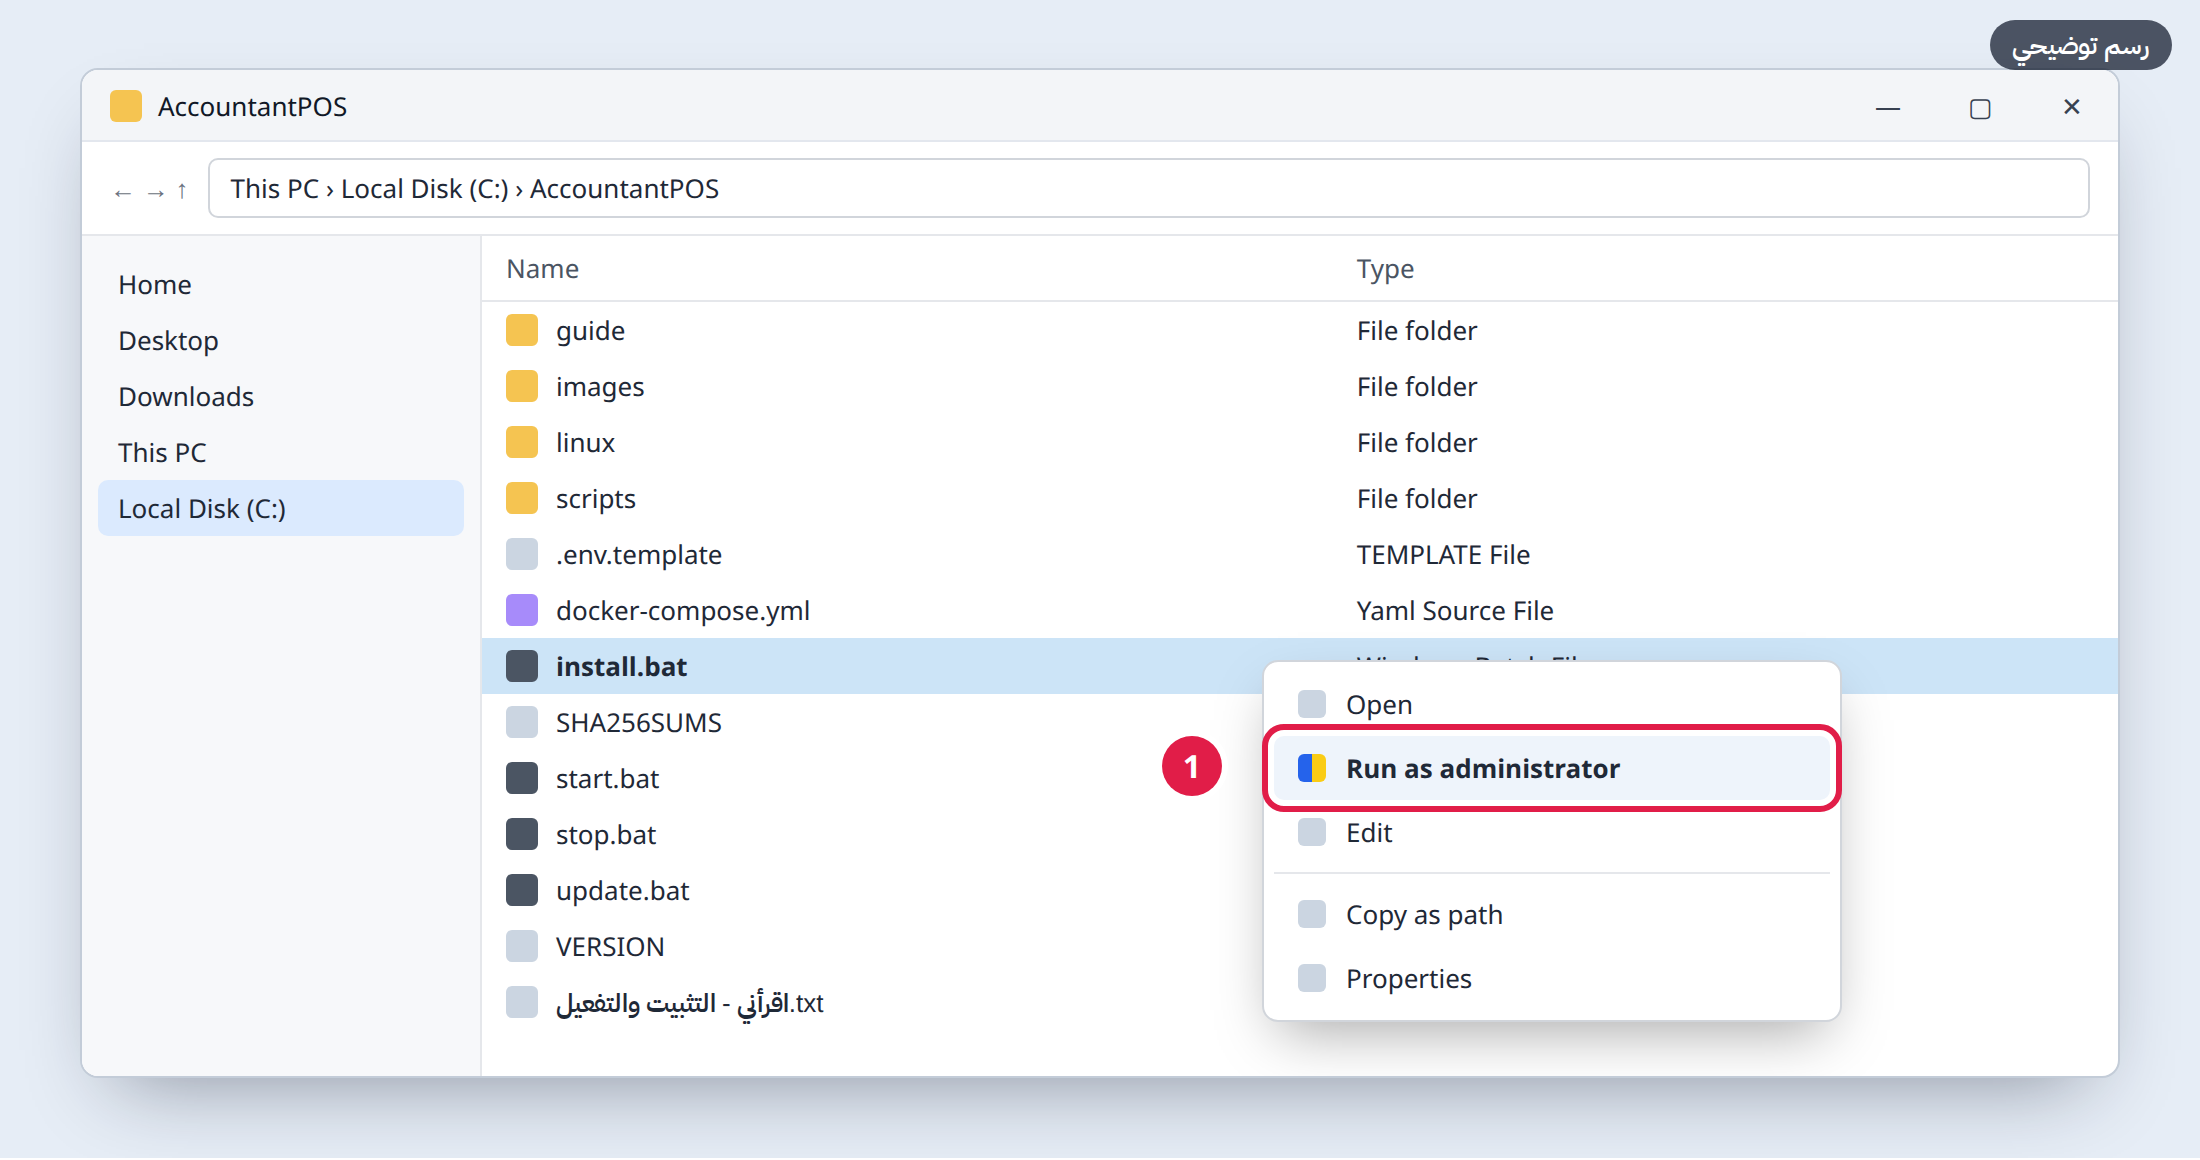Click the back navigation arrow
Viewport: 2200px width, 1160px height.
[x=123, y=192]
